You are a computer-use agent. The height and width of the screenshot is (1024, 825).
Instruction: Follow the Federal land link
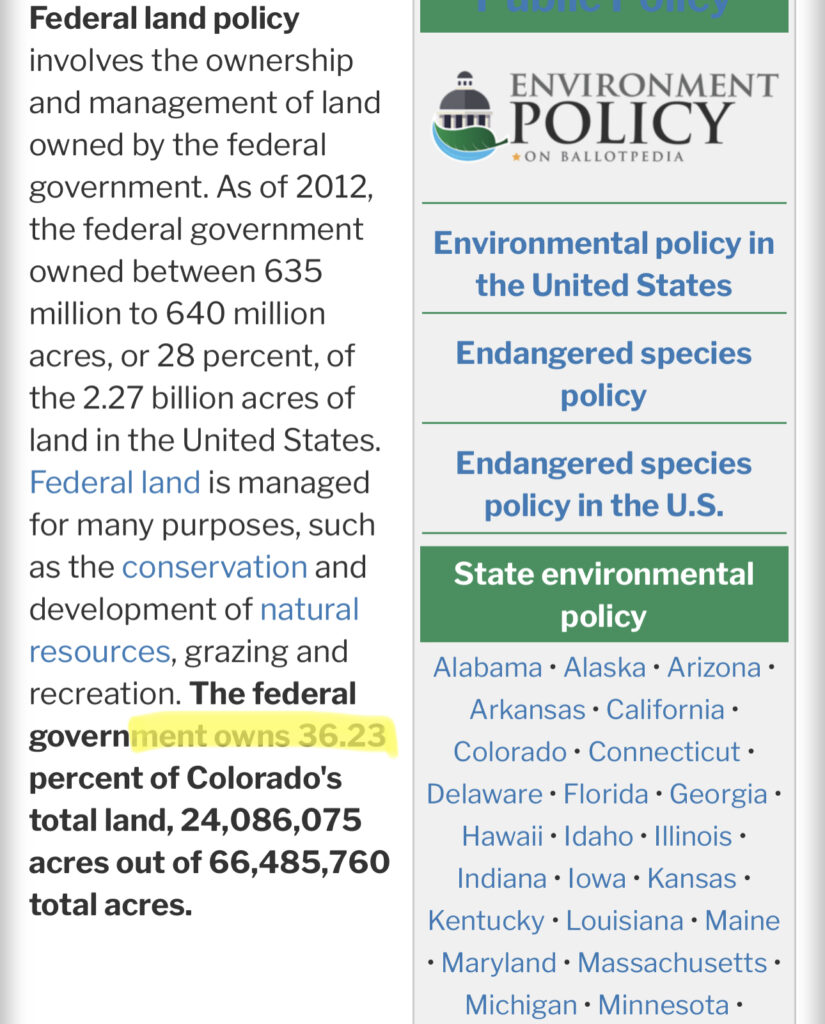[x=115, y=483]
